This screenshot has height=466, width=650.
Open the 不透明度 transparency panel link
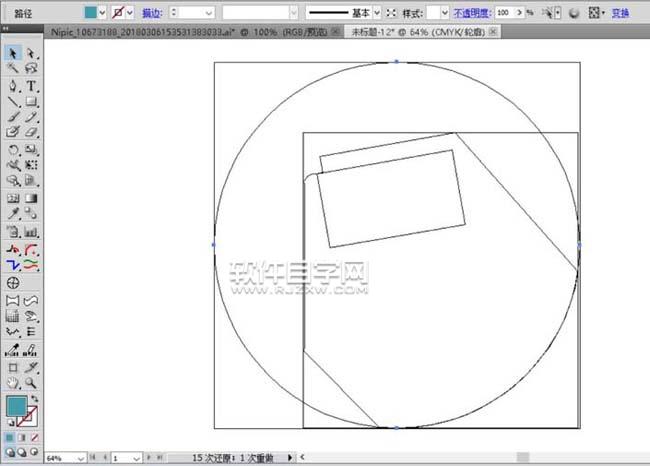472,13
